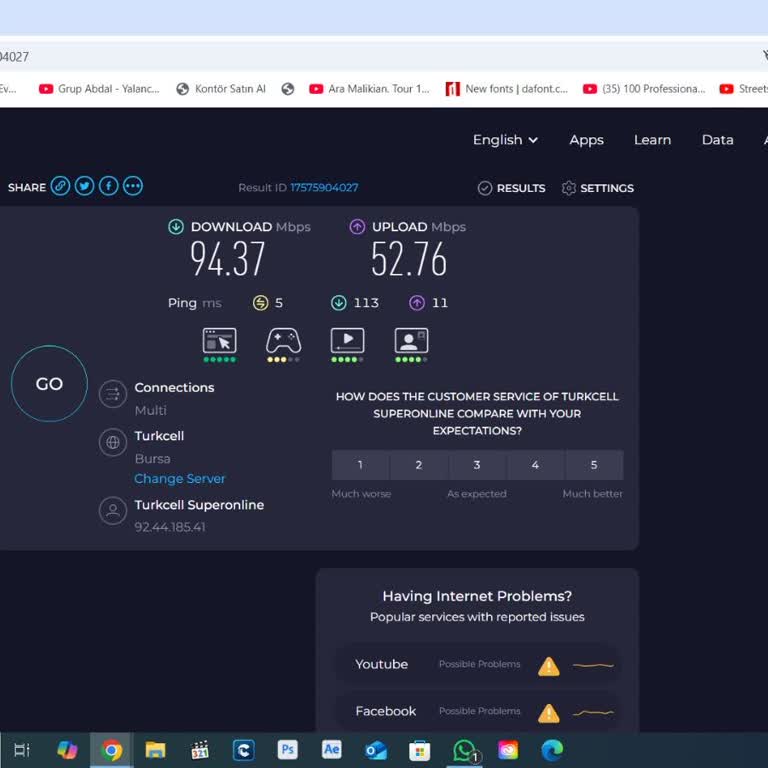Open the Facebook possible problems row
The image size is (768, 768).
(x=478, y=712)
